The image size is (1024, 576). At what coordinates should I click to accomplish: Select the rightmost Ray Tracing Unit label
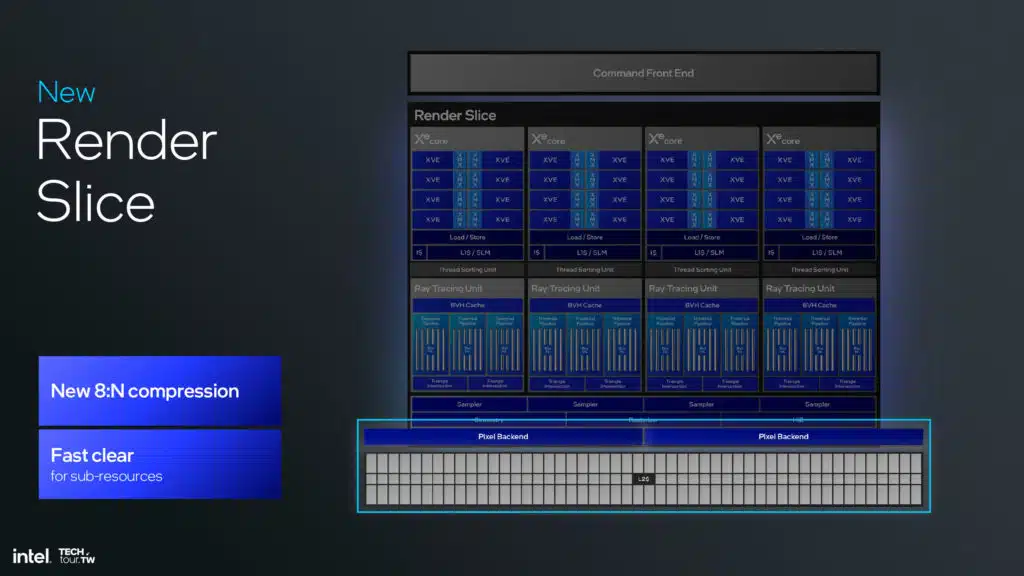coord(800,288)
